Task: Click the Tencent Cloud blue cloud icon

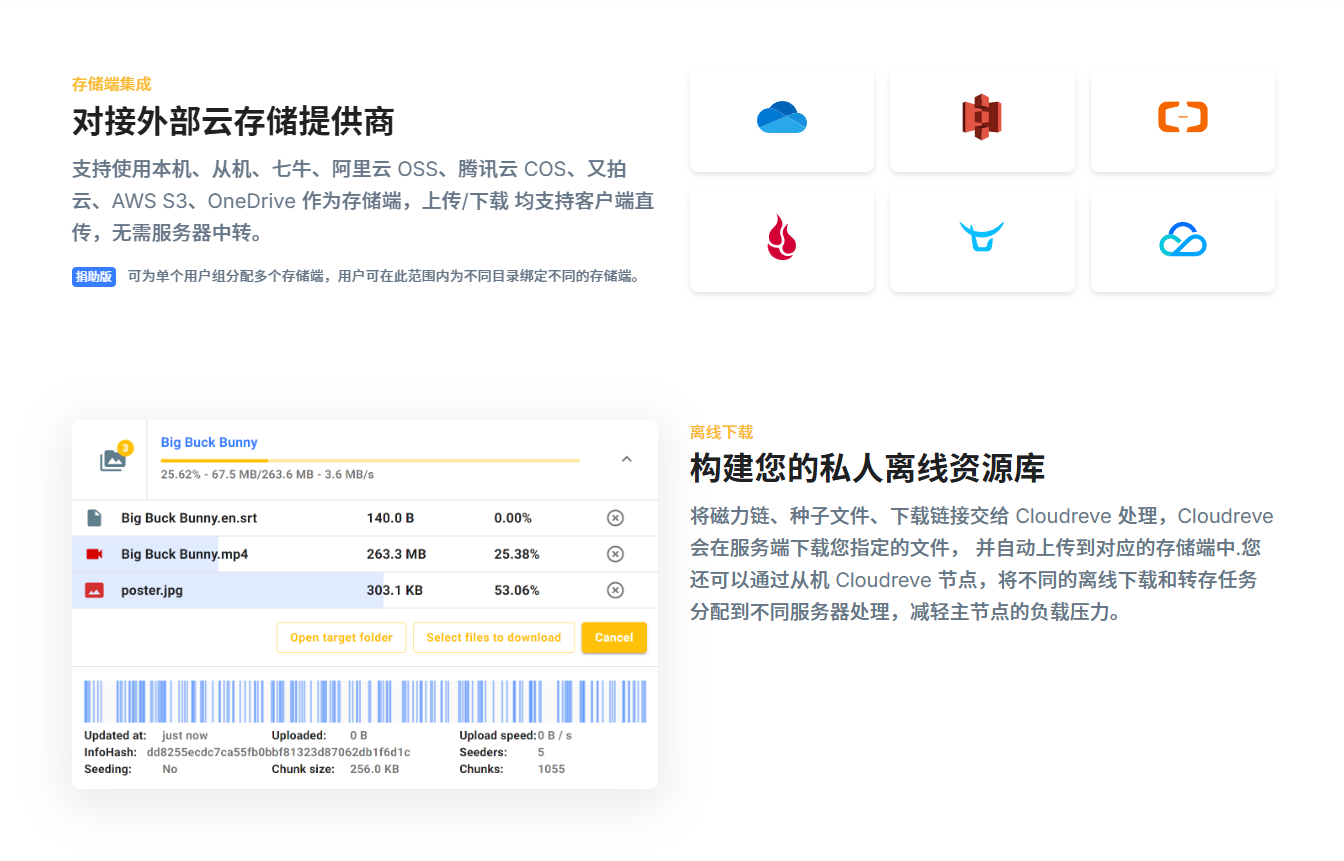Action: (x=1183, y=239)
